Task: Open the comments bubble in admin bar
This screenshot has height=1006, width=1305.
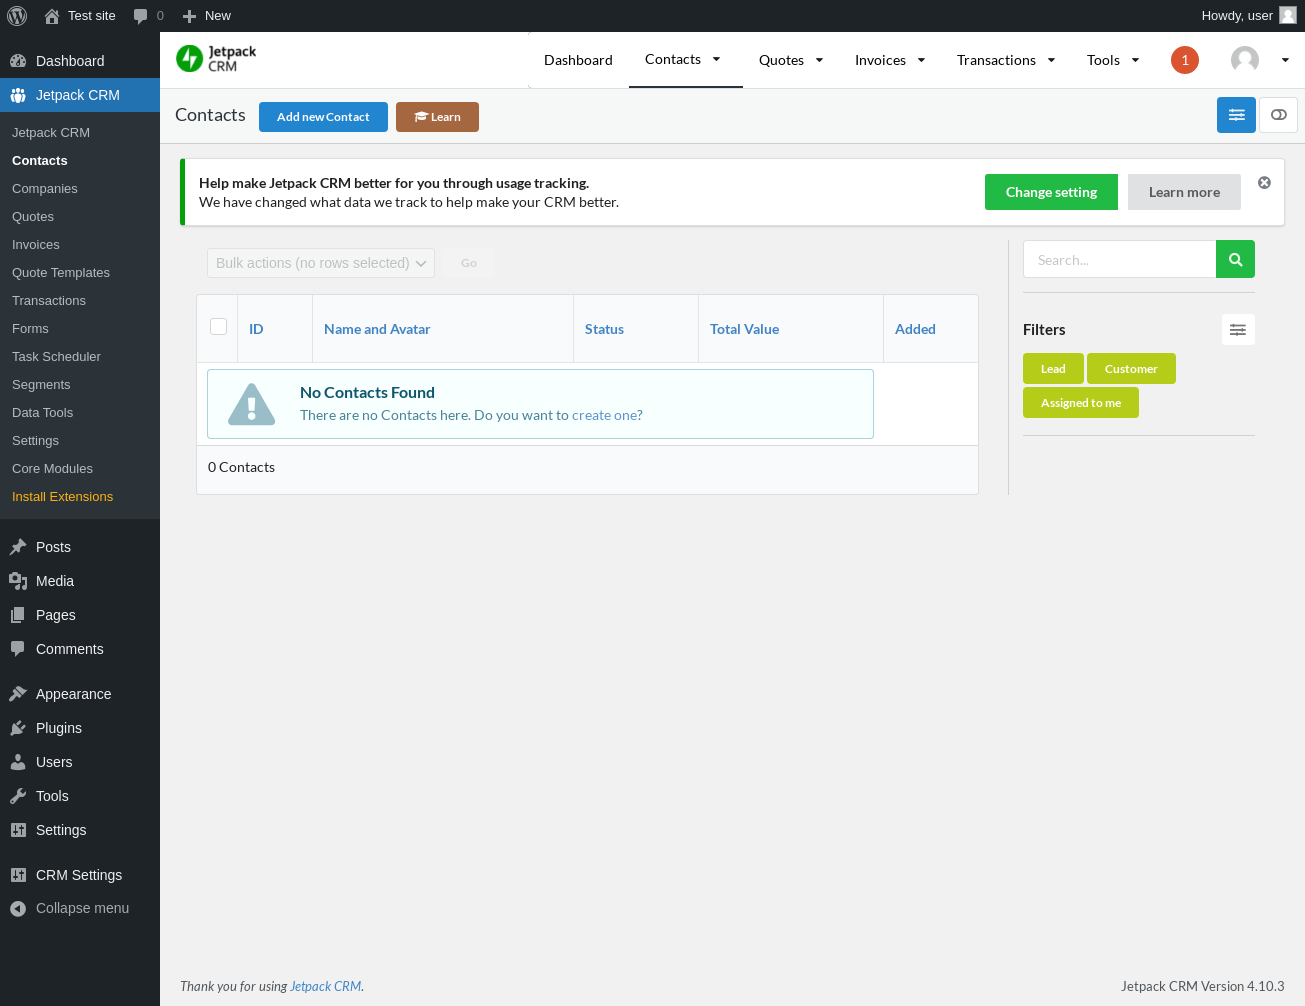Action: (x=140, y=16)
